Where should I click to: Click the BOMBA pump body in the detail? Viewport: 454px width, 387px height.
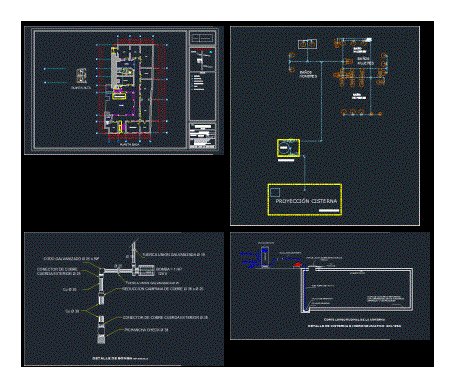(x=146, y=270)
